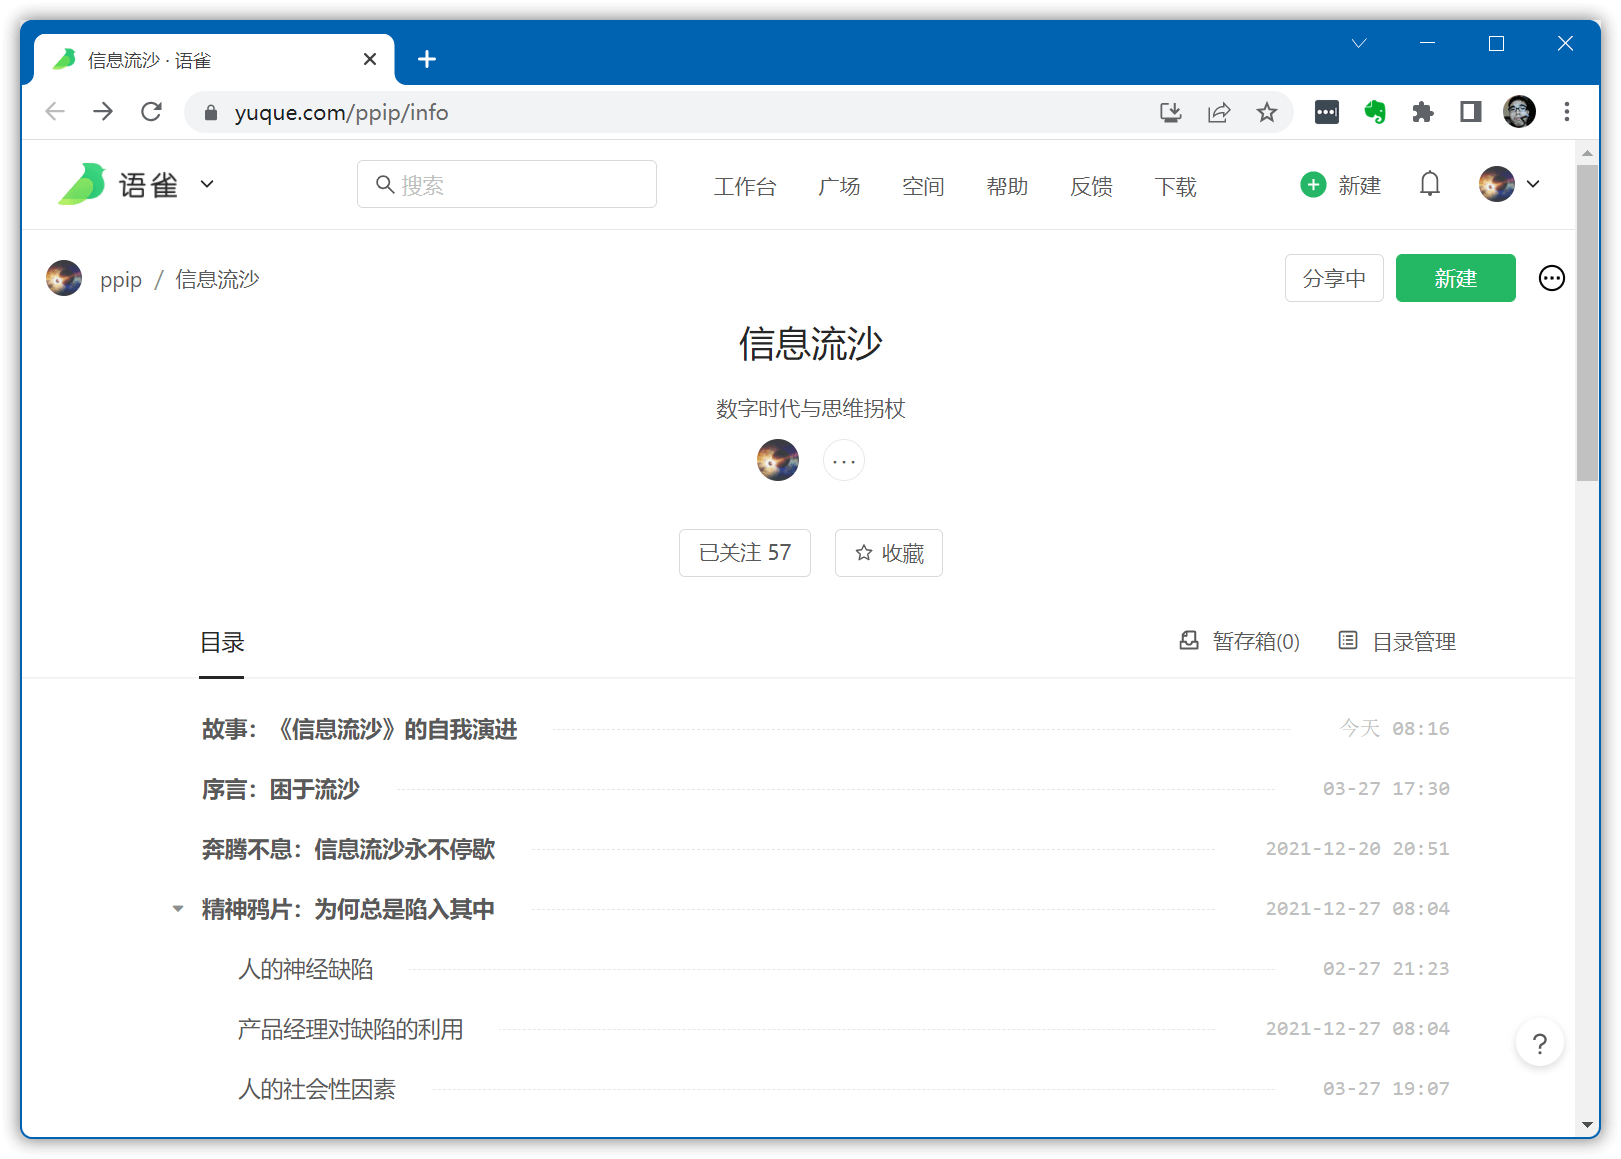The height and width of the screenshot is (1159, 1621).
Task: Click site lock icon in address bar
Action: pyautogui.click(x=210, y=113)
